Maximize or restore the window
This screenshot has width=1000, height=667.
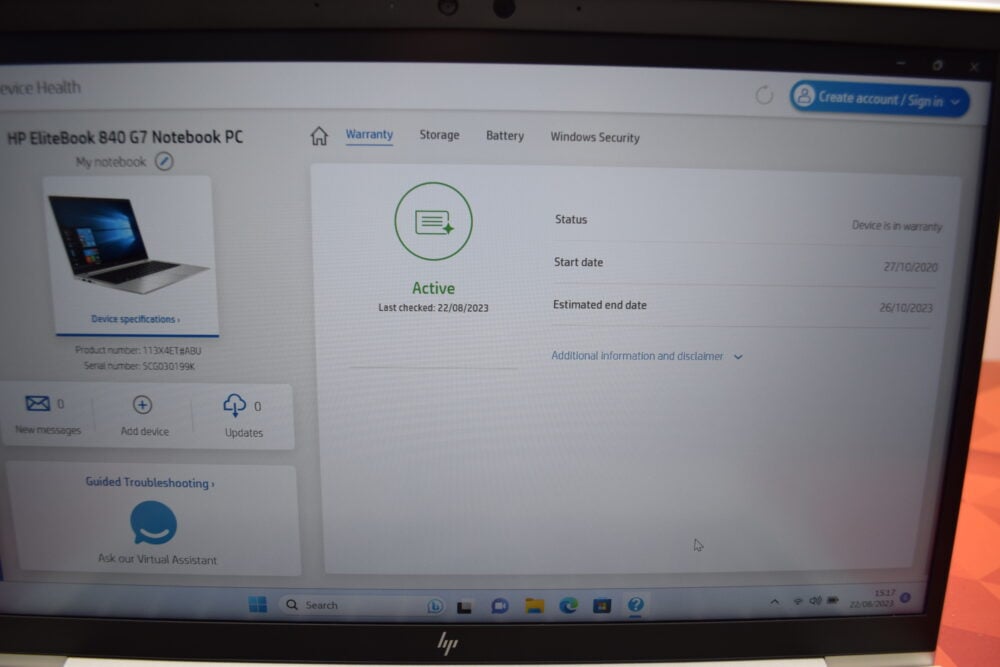click(937, 65)
